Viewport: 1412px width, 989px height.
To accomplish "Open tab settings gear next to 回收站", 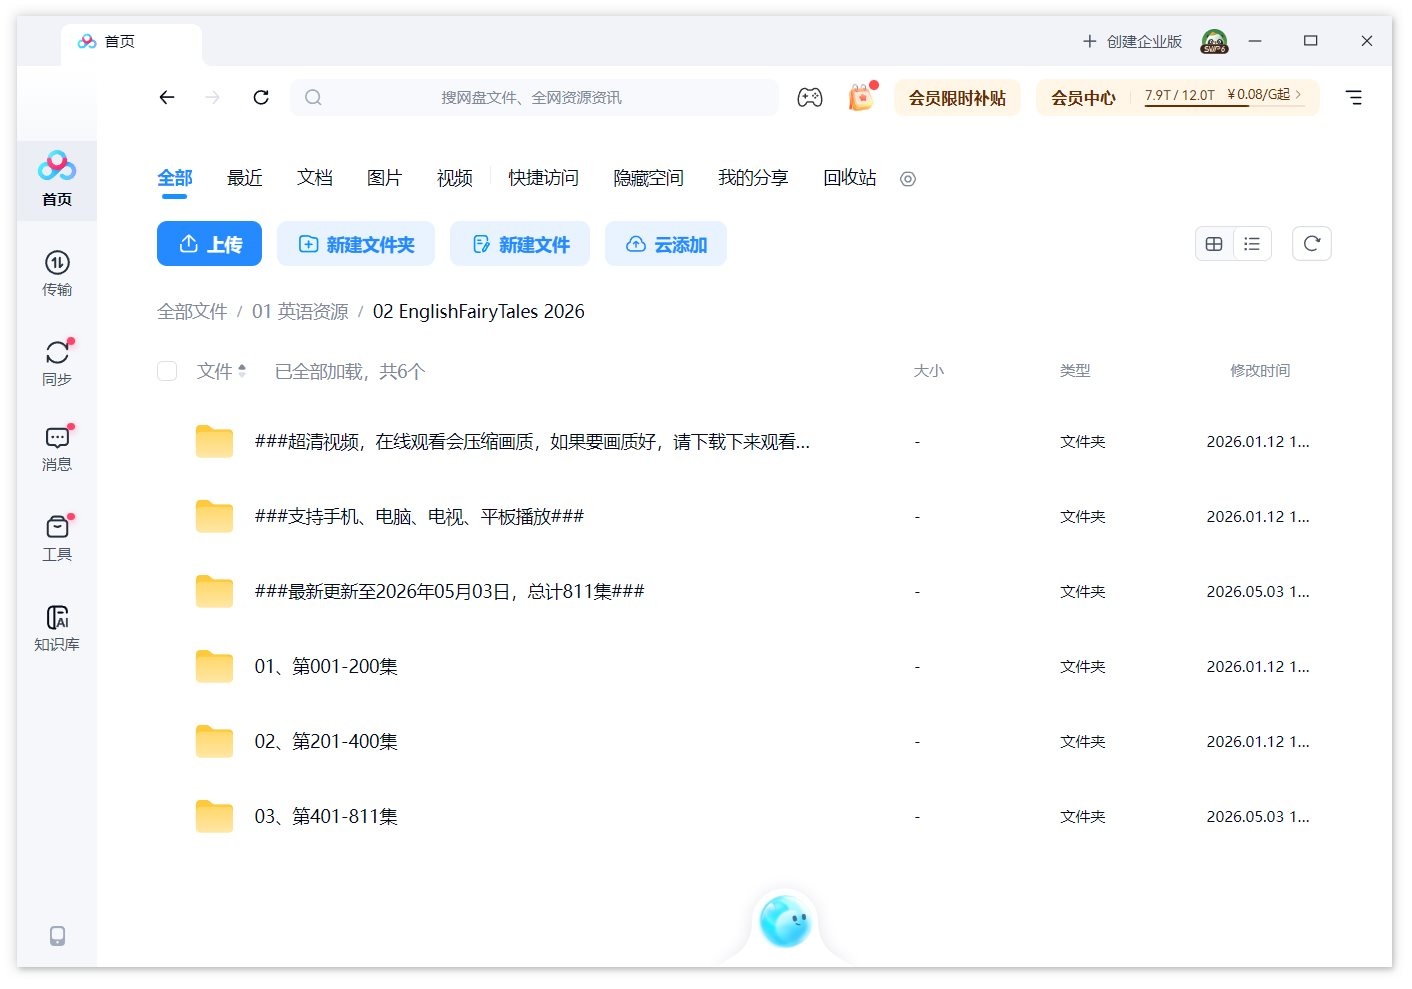I will tap(908, 179).
